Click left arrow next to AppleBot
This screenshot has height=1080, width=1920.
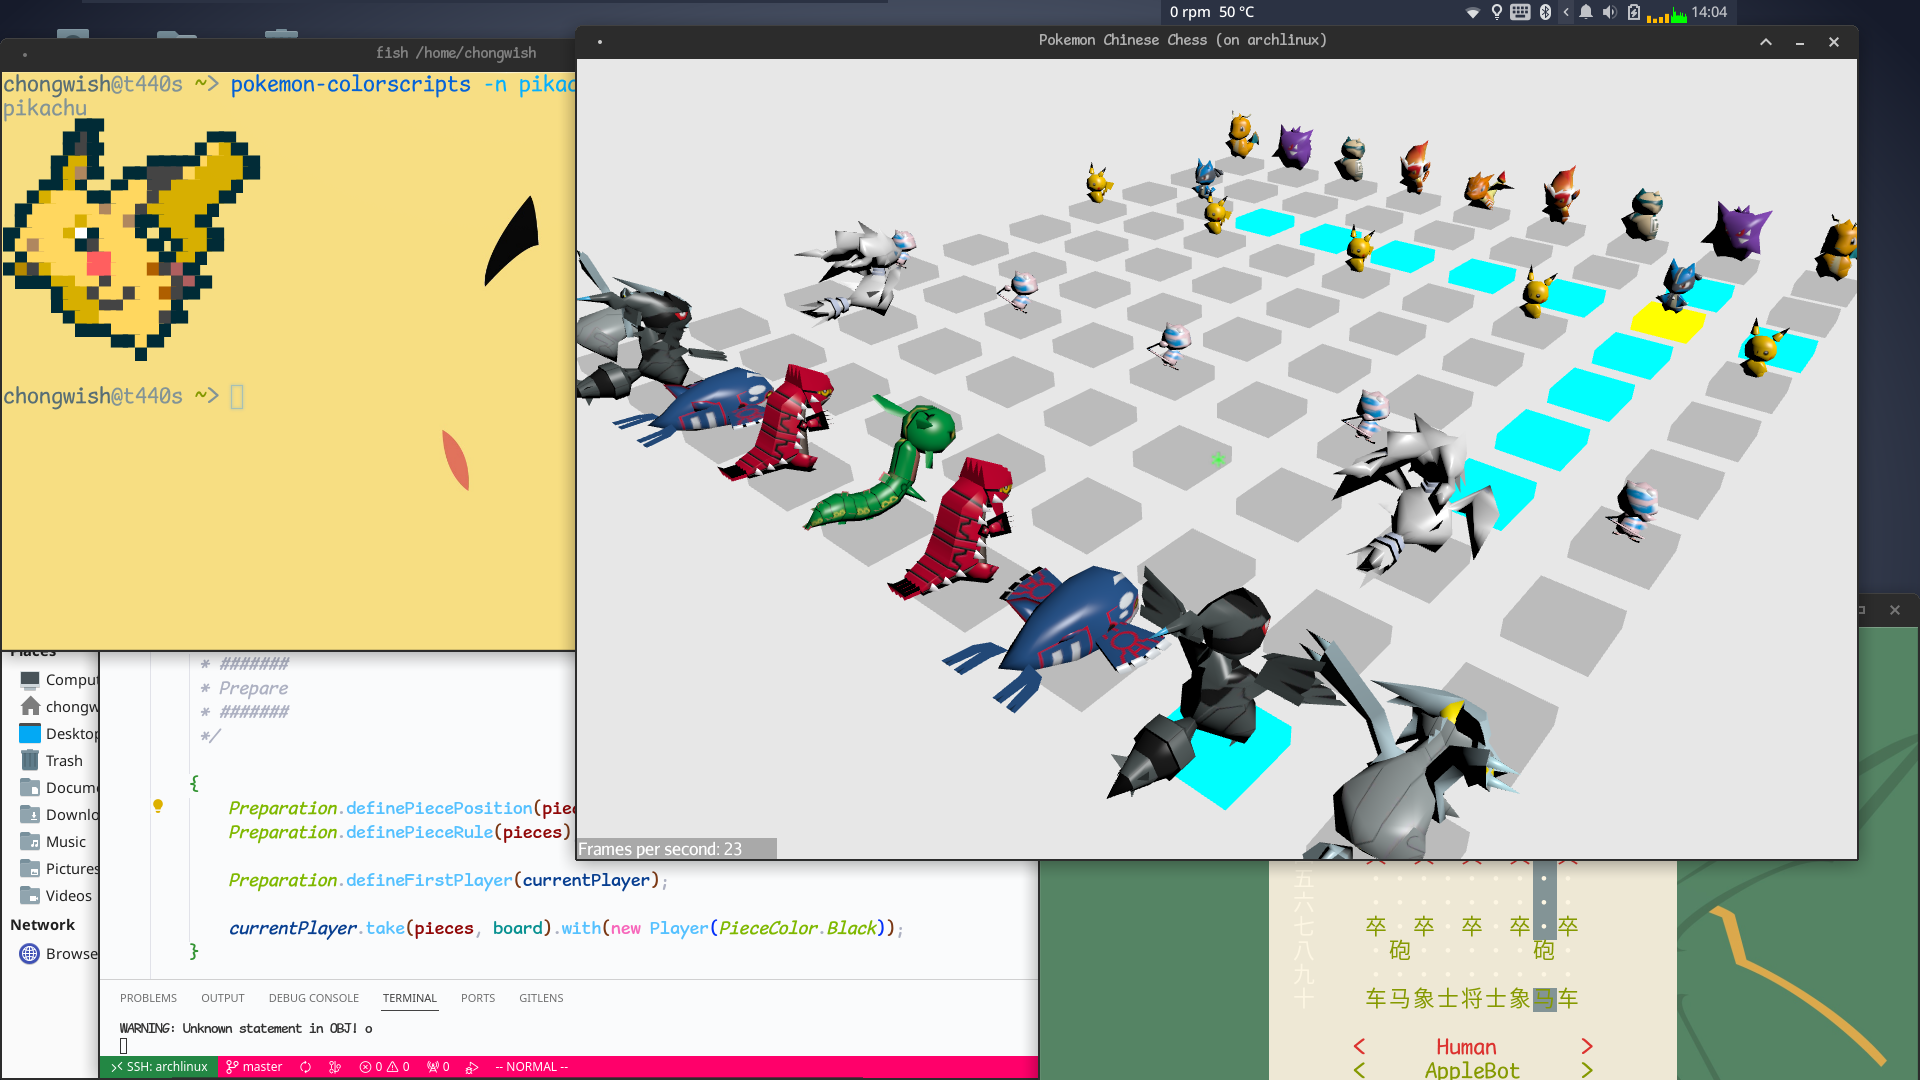[1359, 1070]
